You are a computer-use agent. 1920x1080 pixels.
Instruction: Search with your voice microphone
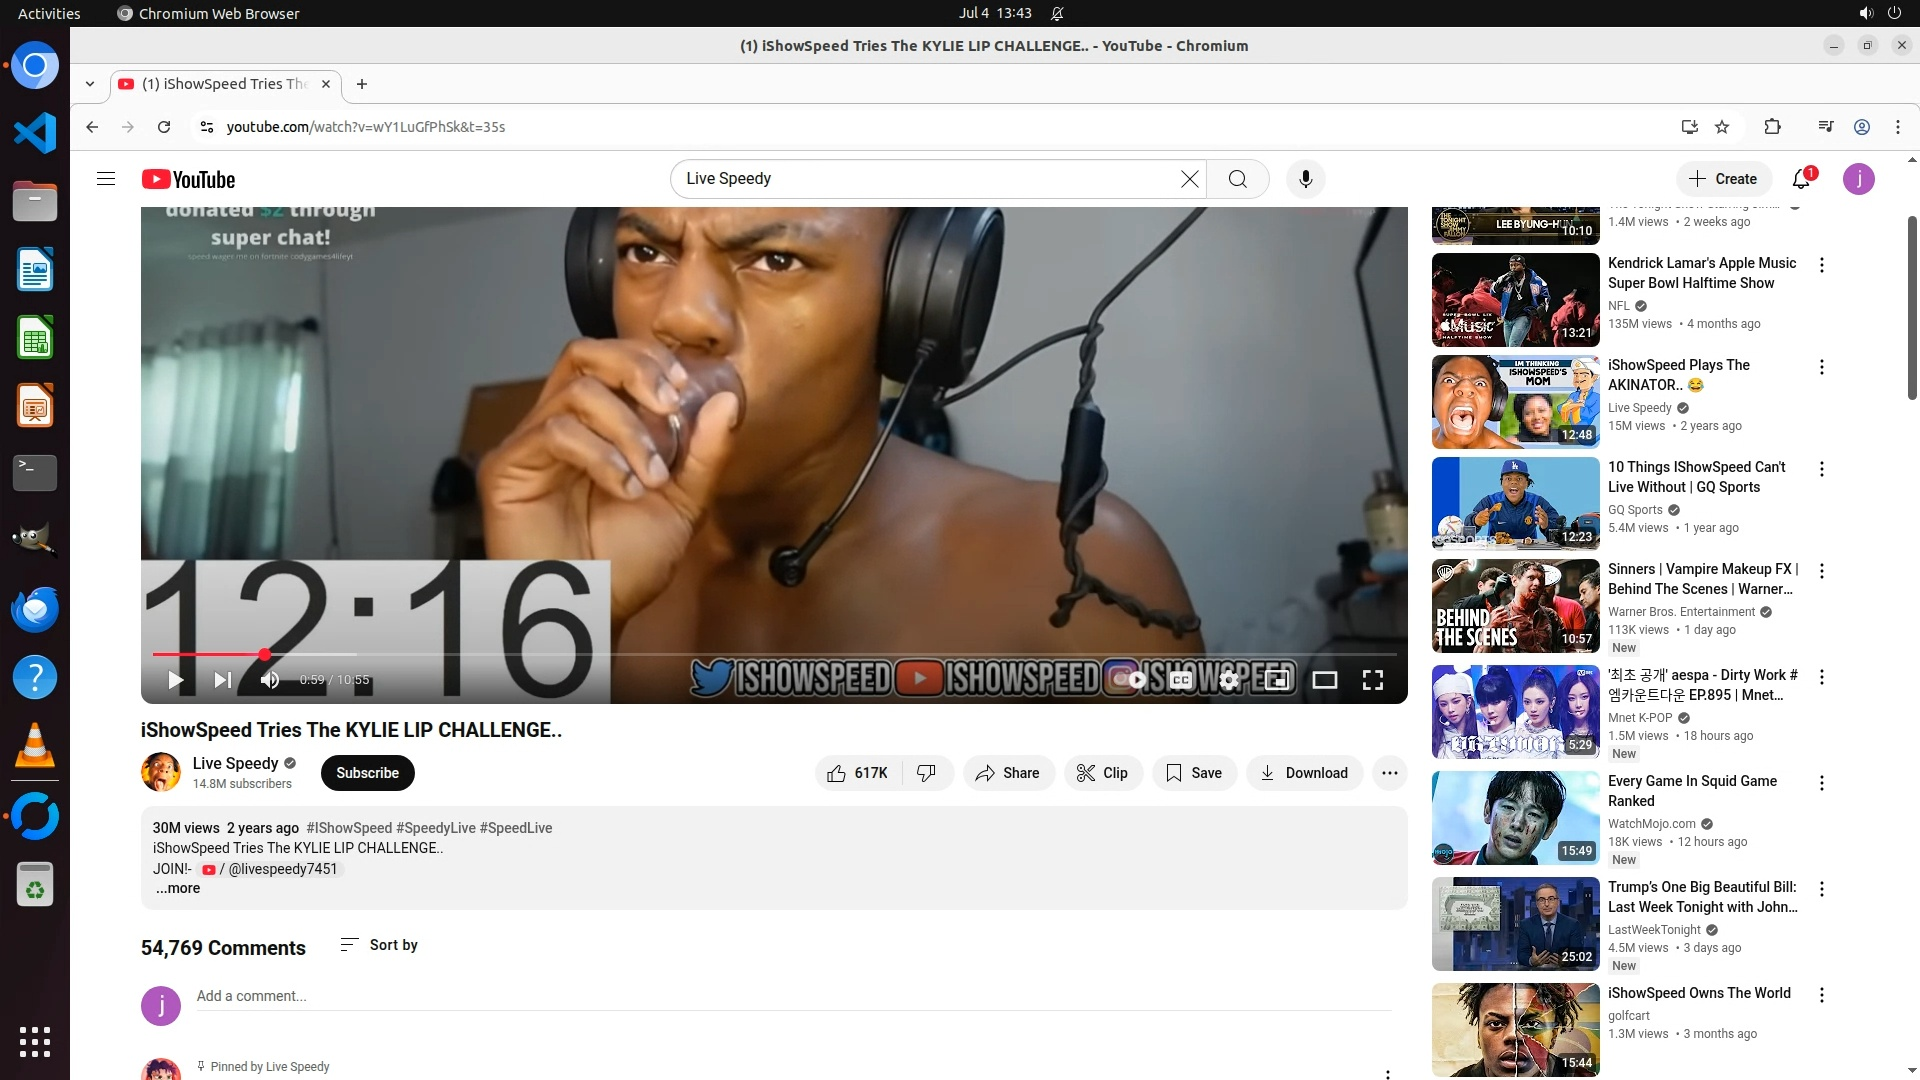click(x=1305, y=179)
